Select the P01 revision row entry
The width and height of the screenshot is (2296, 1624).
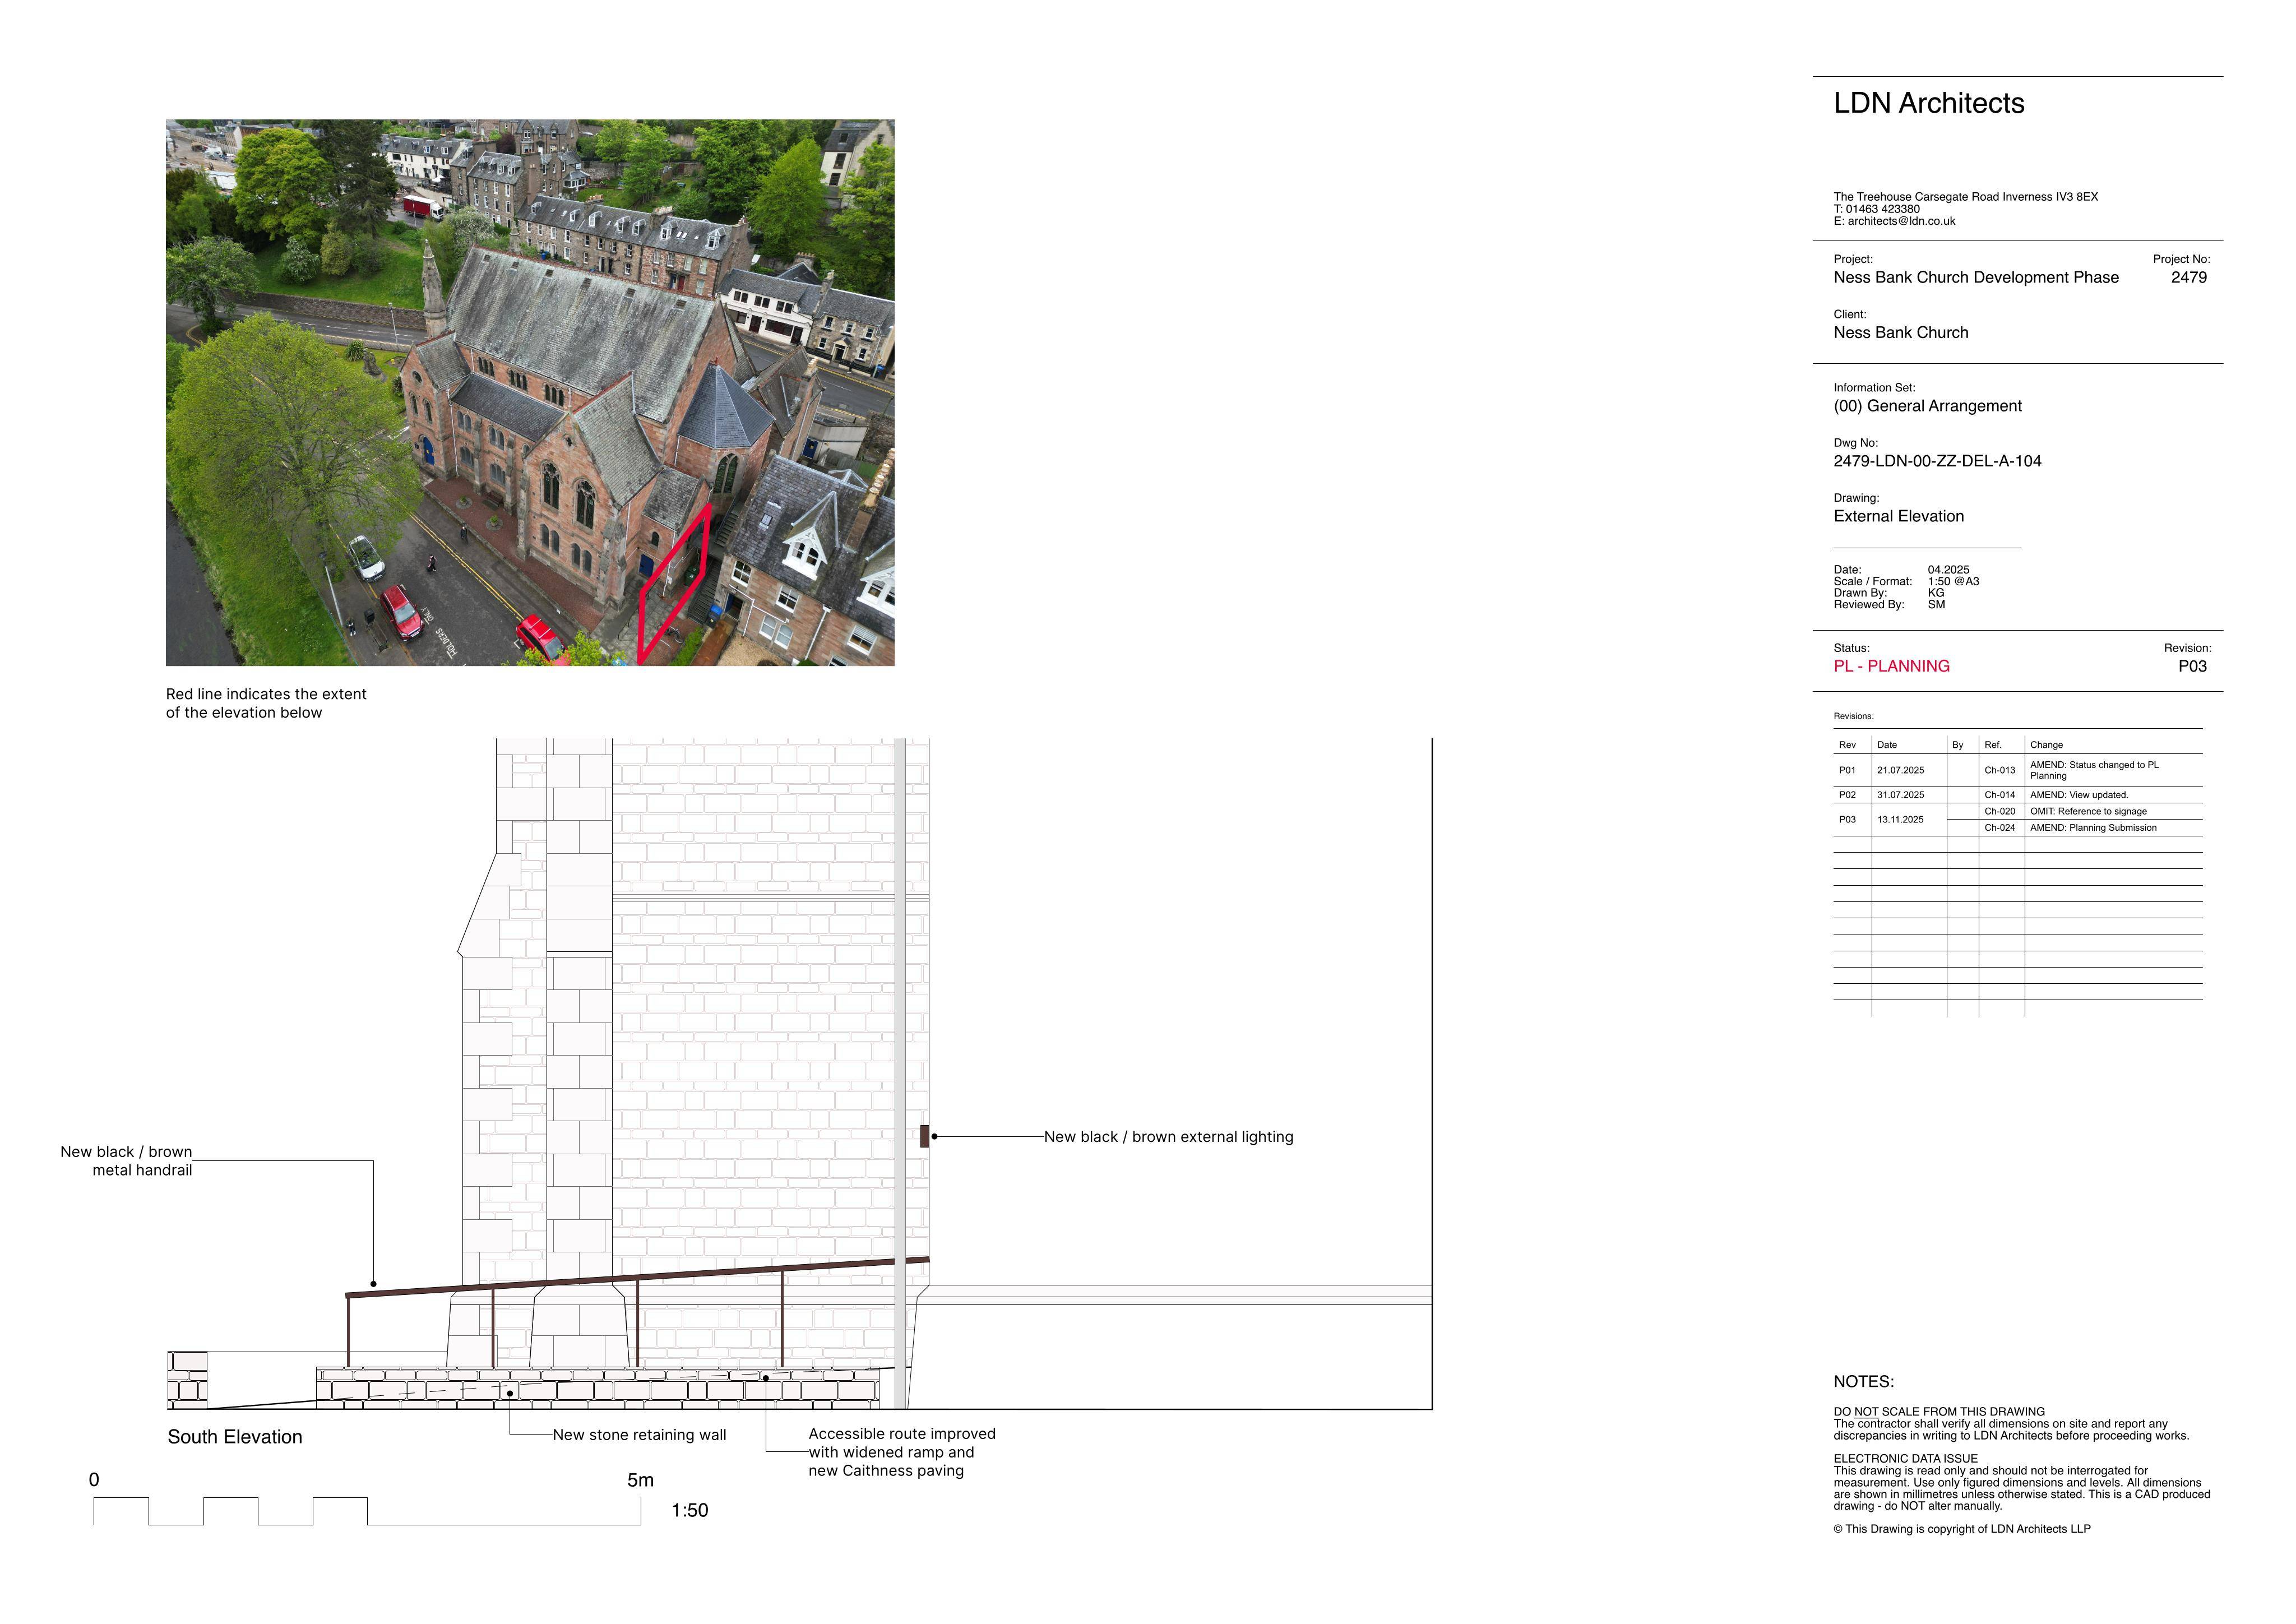tap(2017, 770)
